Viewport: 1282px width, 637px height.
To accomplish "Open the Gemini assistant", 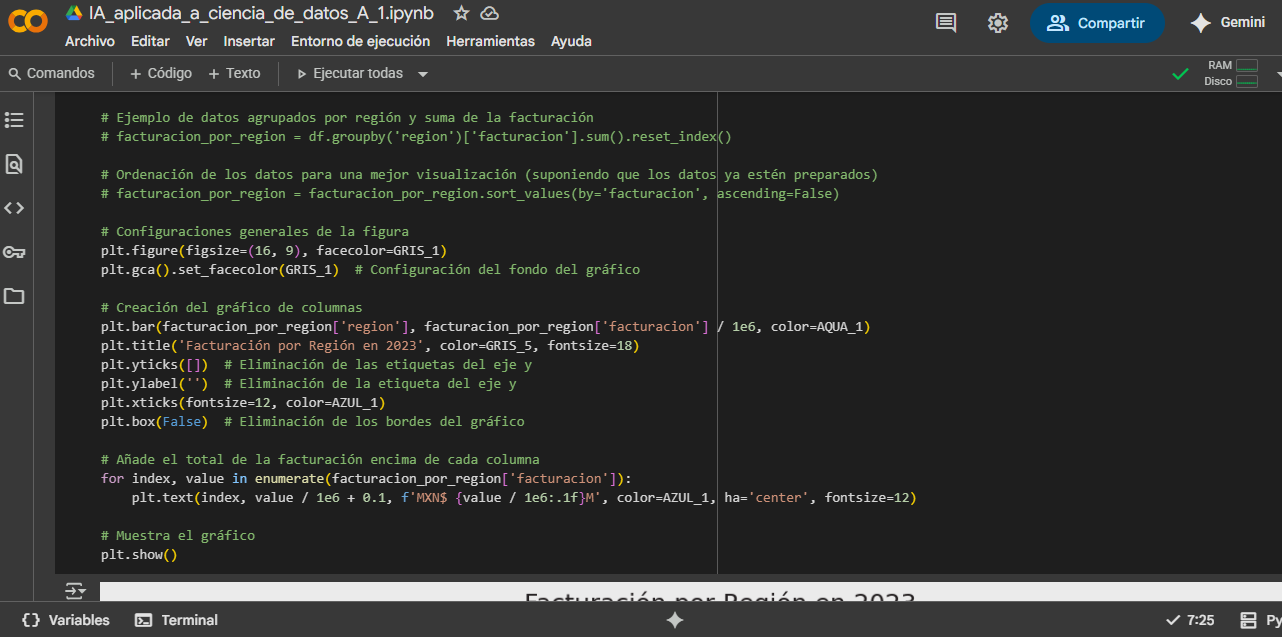I will (x=1229, y=23).
